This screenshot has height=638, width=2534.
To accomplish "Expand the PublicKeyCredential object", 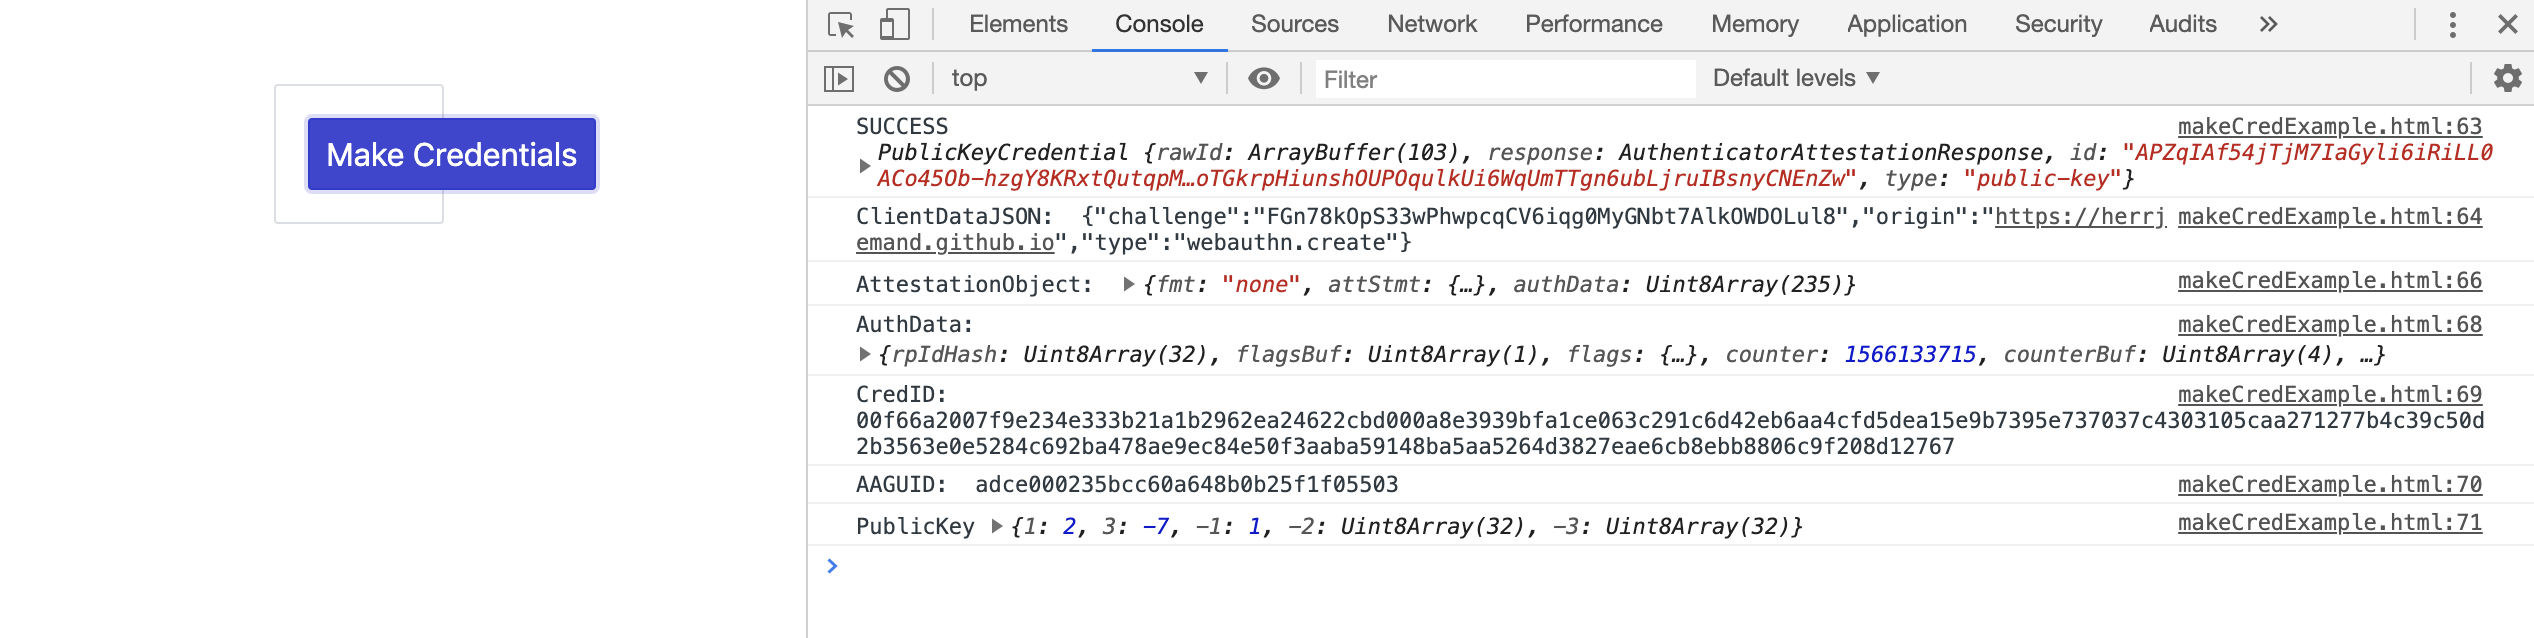I will pyautogui.click(x=865, y=166).
